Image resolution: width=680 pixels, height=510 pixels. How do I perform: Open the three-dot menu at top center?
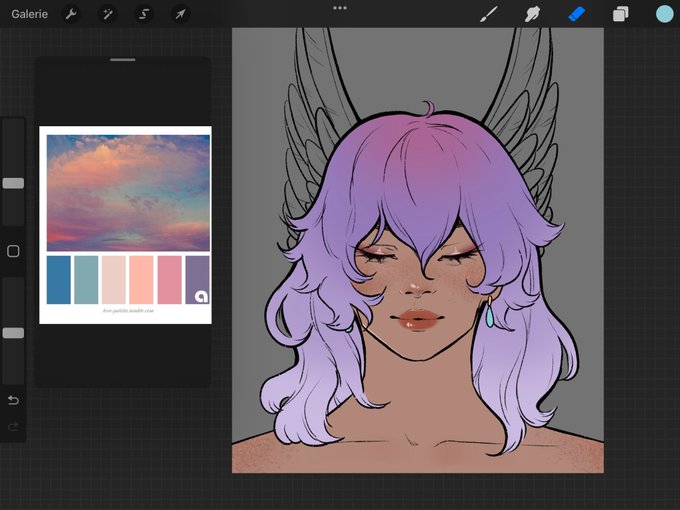(x=340, y=8)
